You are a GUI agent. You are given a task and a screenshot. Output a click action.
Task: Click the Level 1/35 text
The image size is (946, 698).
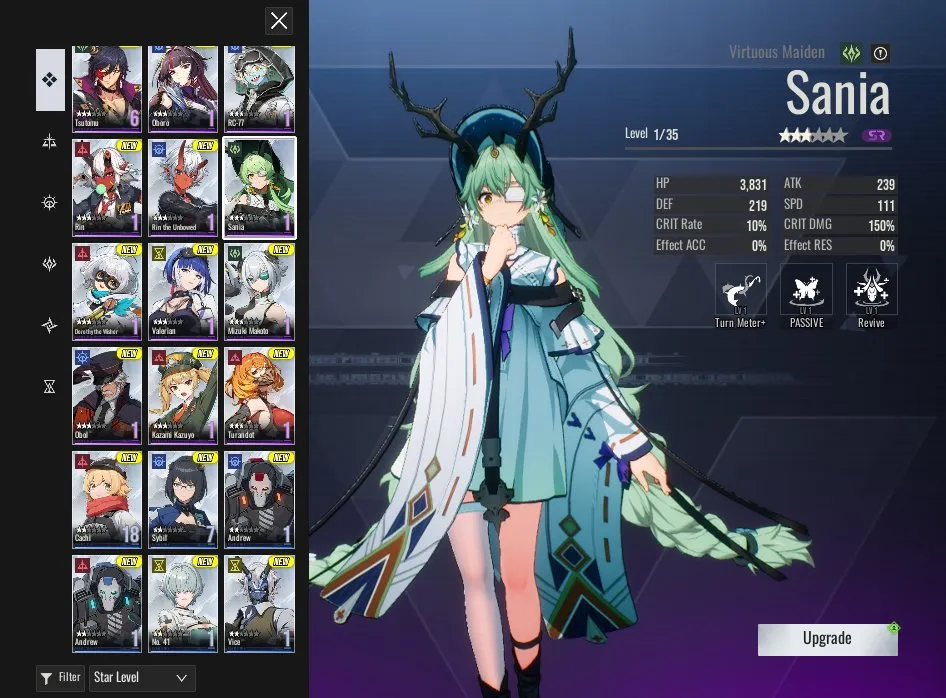tap(652, 134)
